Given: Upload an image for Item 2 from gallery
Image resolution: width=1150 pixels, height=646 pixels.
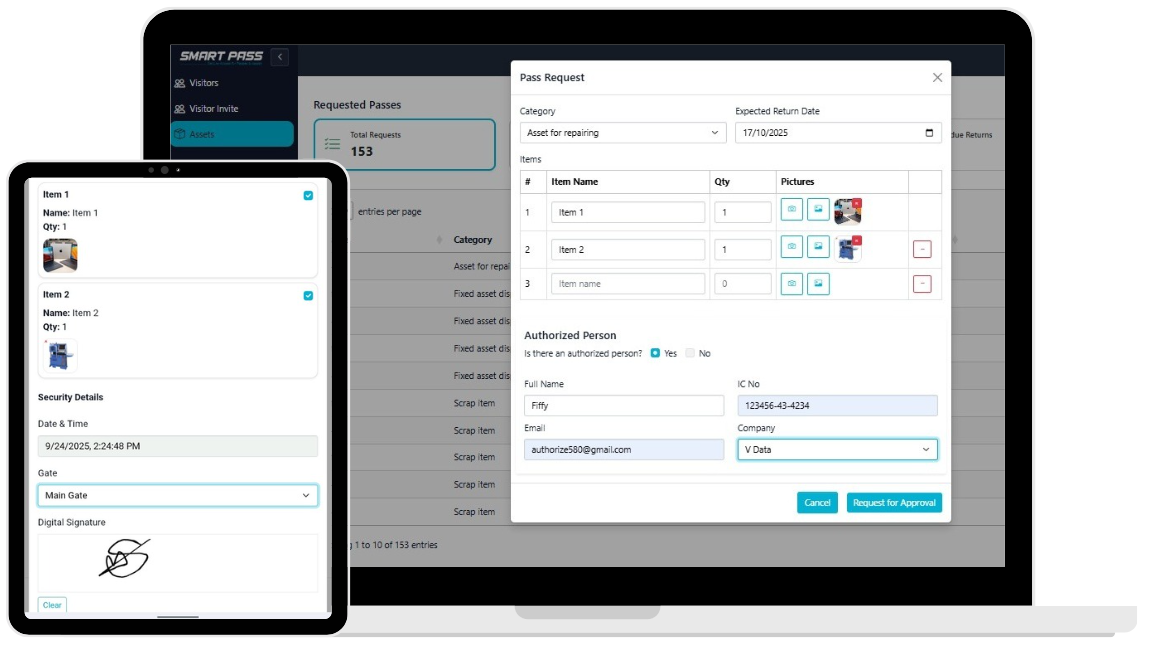Looking at the screenshot, I should (818, 247).
